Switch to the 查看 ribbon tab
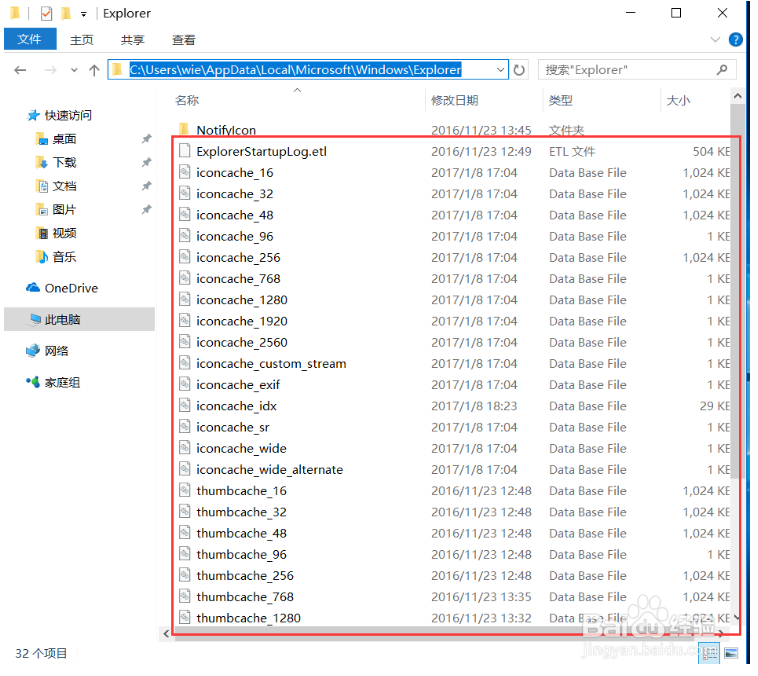758x676 pixels. (184, 40)
